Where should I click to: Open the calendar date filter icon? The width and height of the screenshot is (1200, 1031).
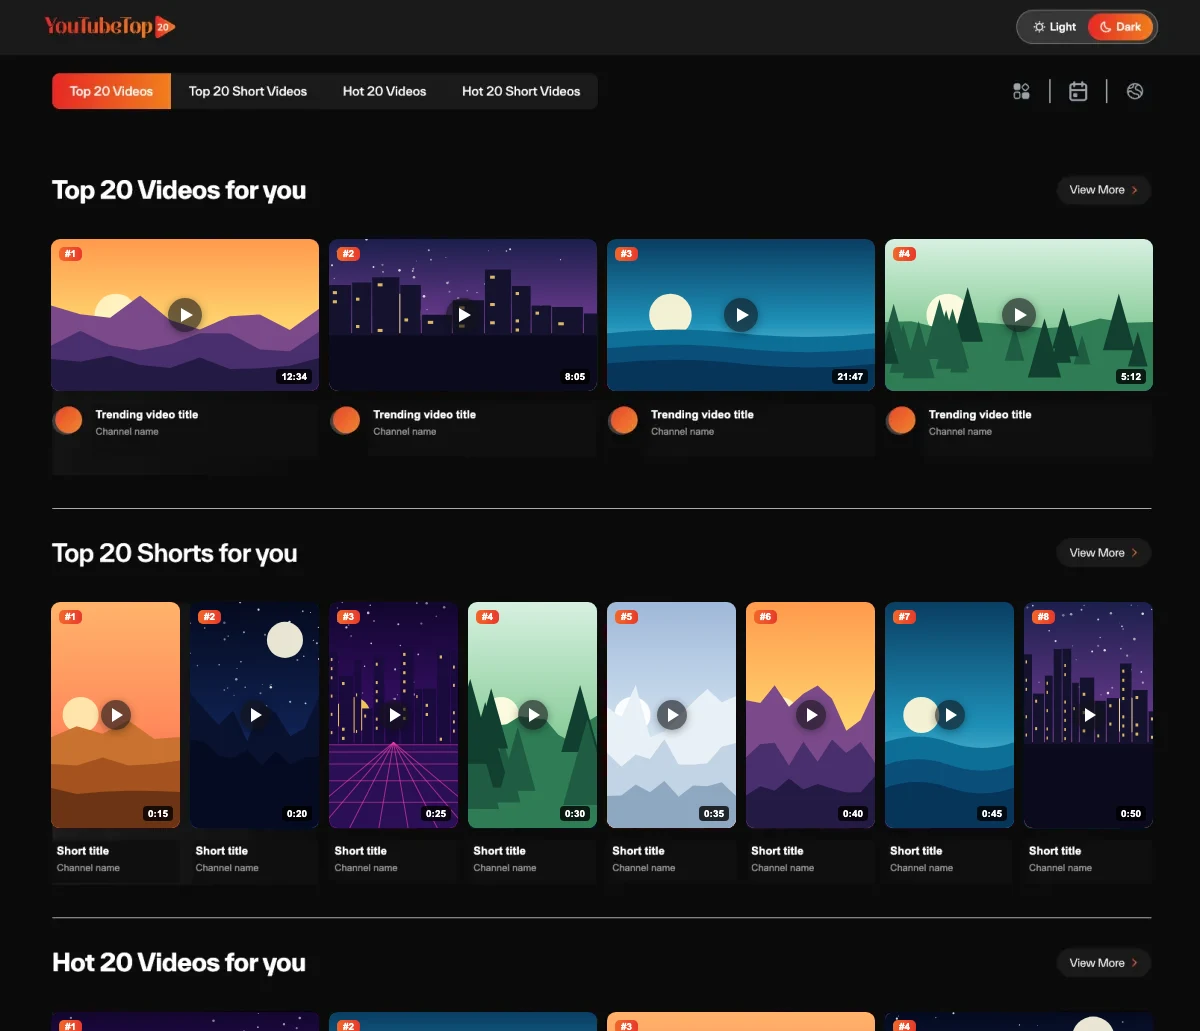point(1078,91)
